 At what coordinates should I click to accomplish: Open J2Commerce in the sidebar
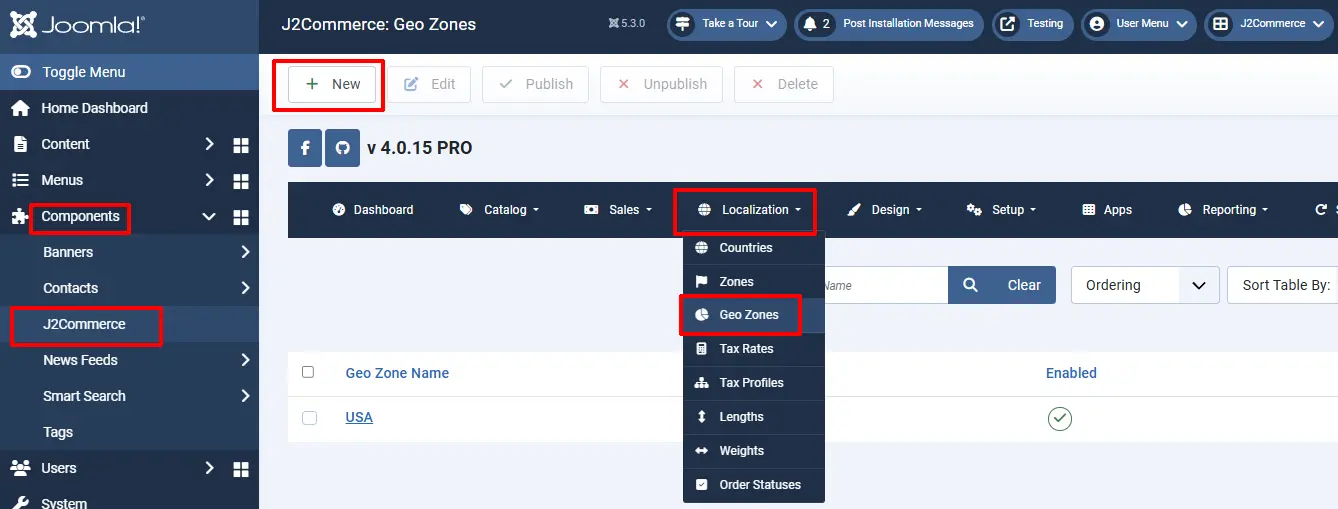pyautogui.click(x=84, y=324)
